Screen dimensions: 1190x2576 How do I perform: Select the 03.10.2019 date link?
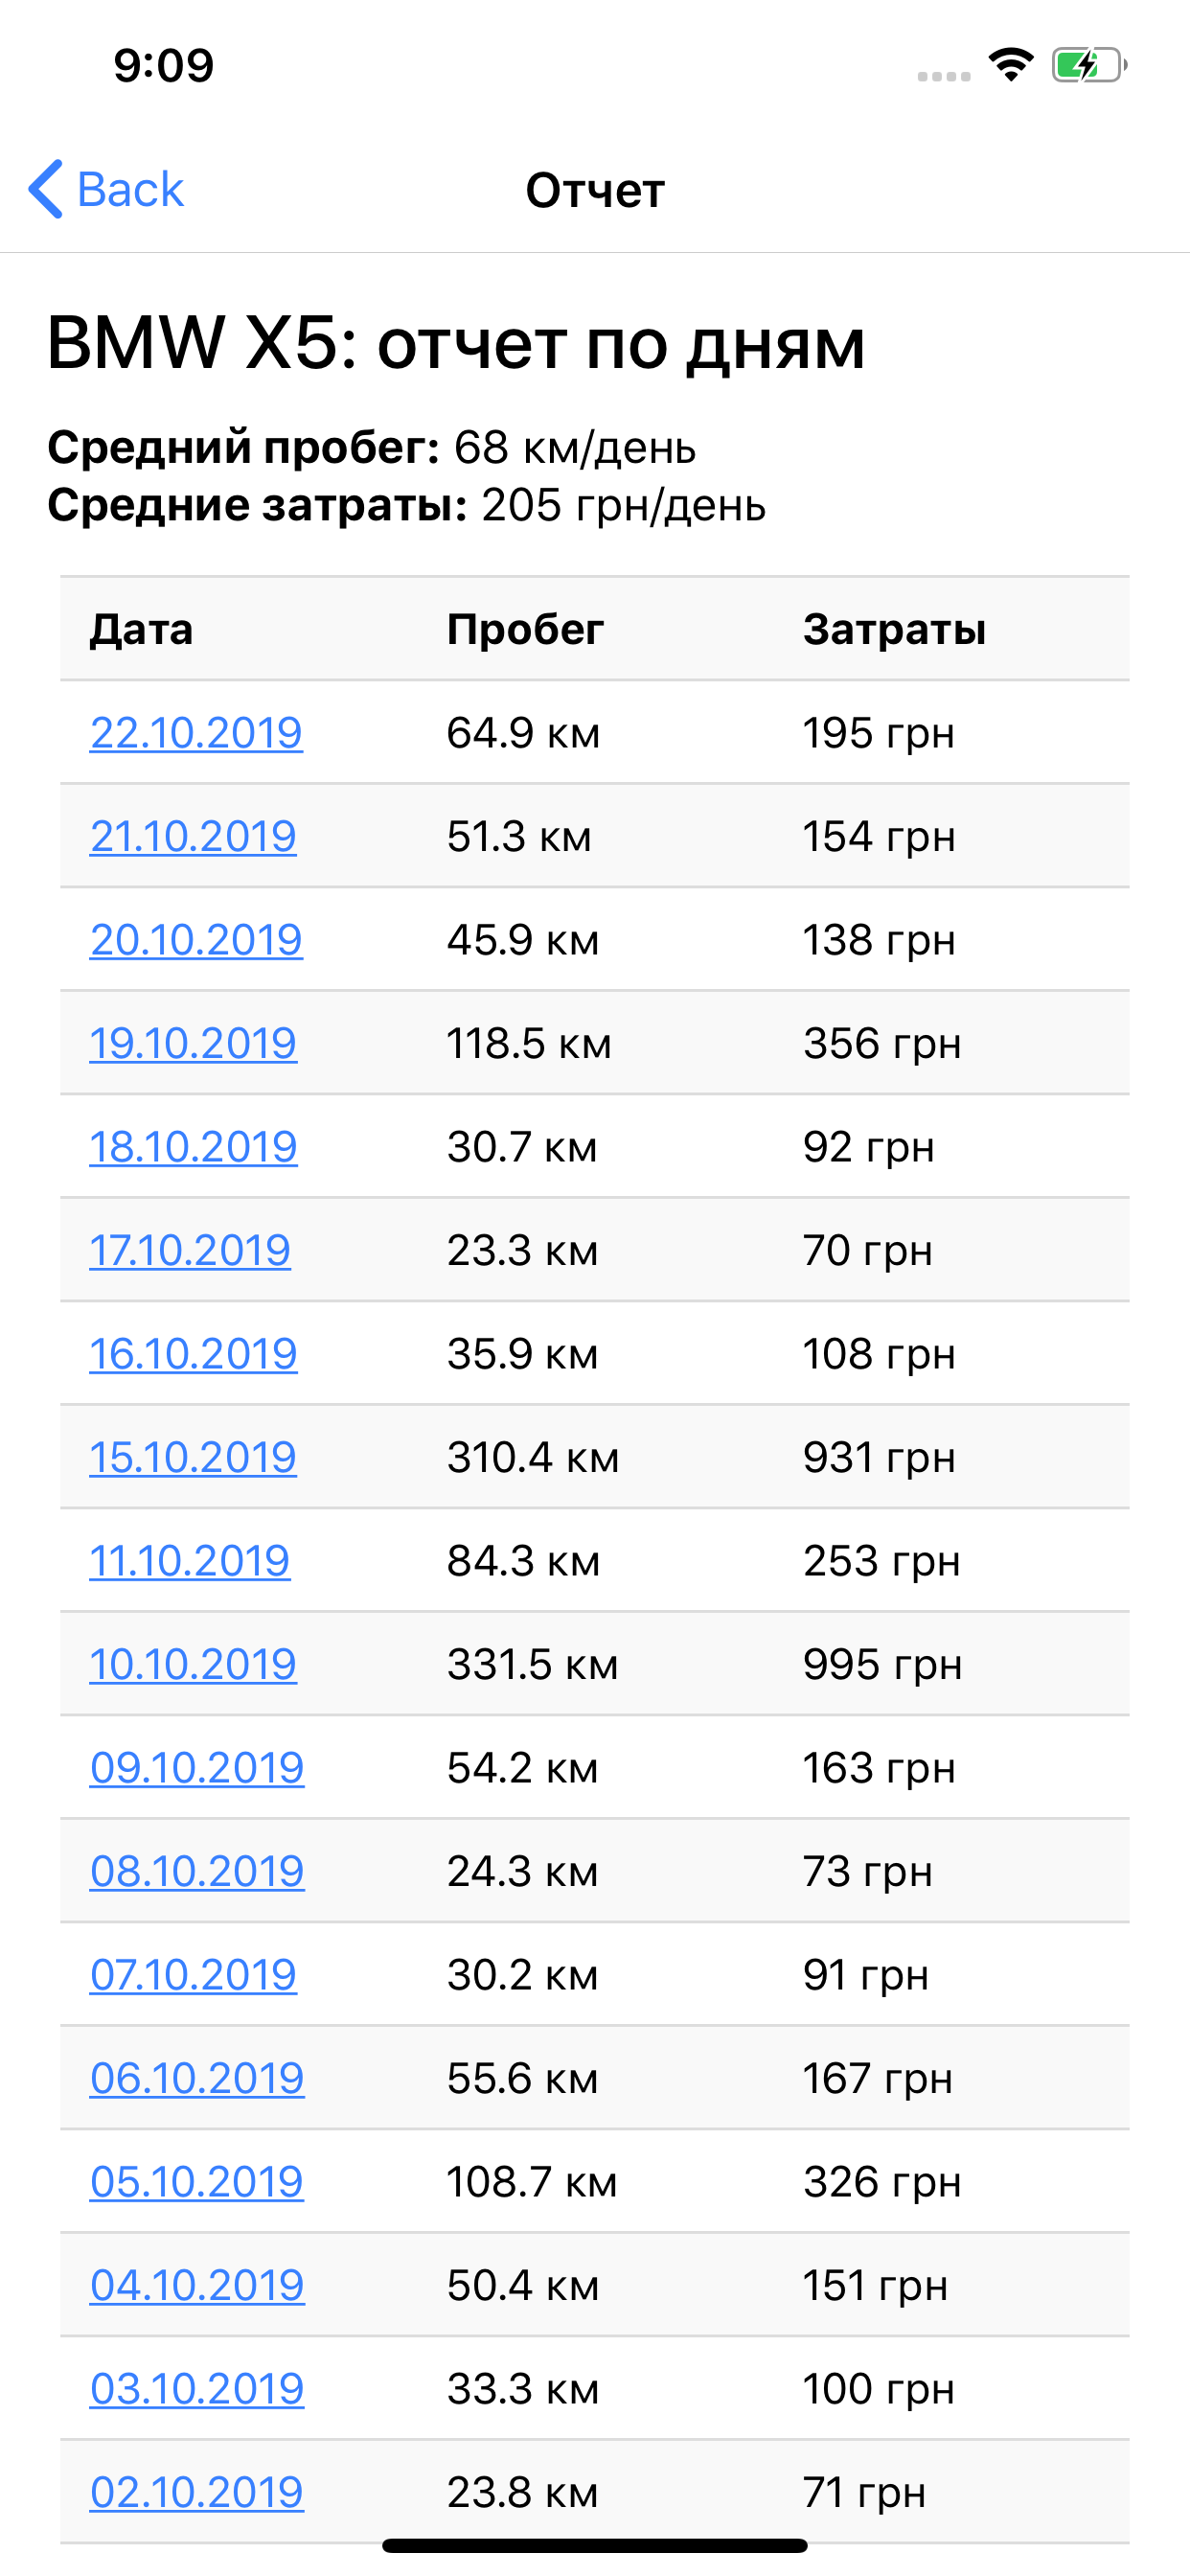pos(197,2389)
